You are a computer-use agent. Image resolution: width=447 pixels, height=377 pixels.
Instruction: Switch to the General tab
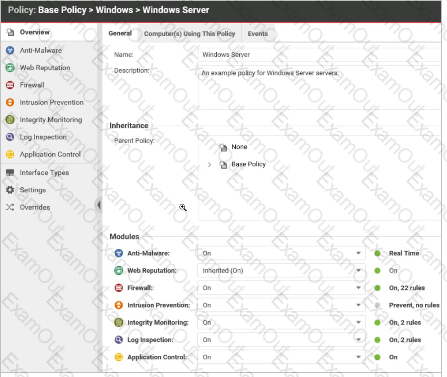(120, 33)
